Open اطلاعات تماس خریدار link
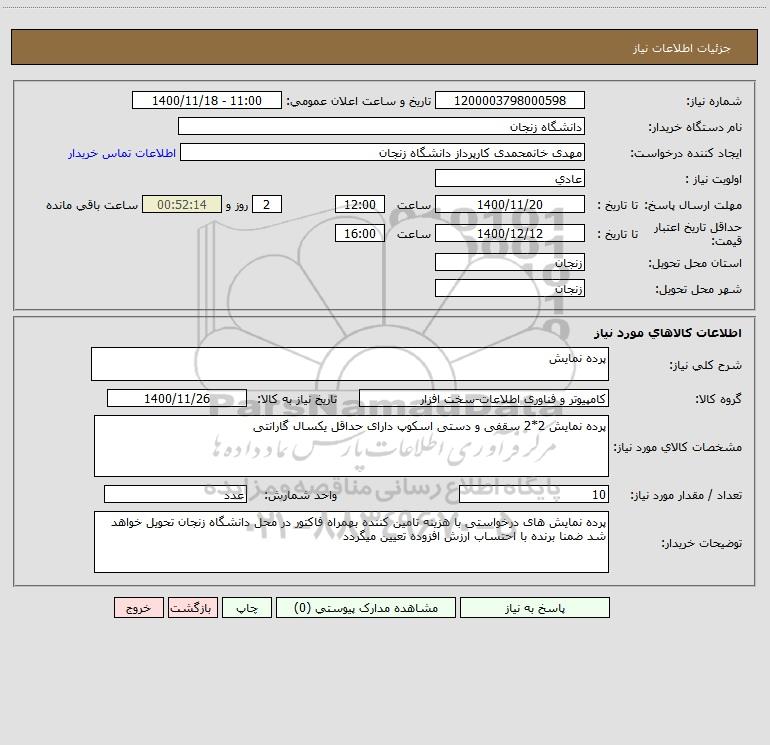Screen dimensions: 770x745 tap(122, 153)
